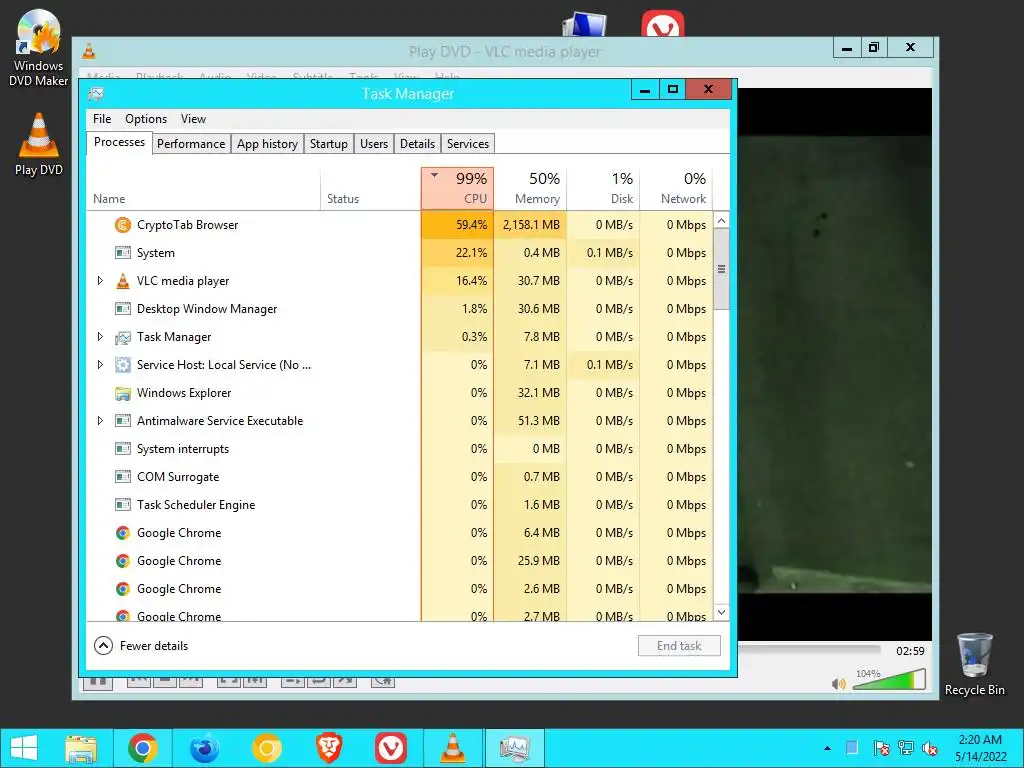This screenshot has height=768, width=1024.
Task: Launch the Vivaldi browser taskbar icon
Action: pyautogui.click(x=391, y=748)
